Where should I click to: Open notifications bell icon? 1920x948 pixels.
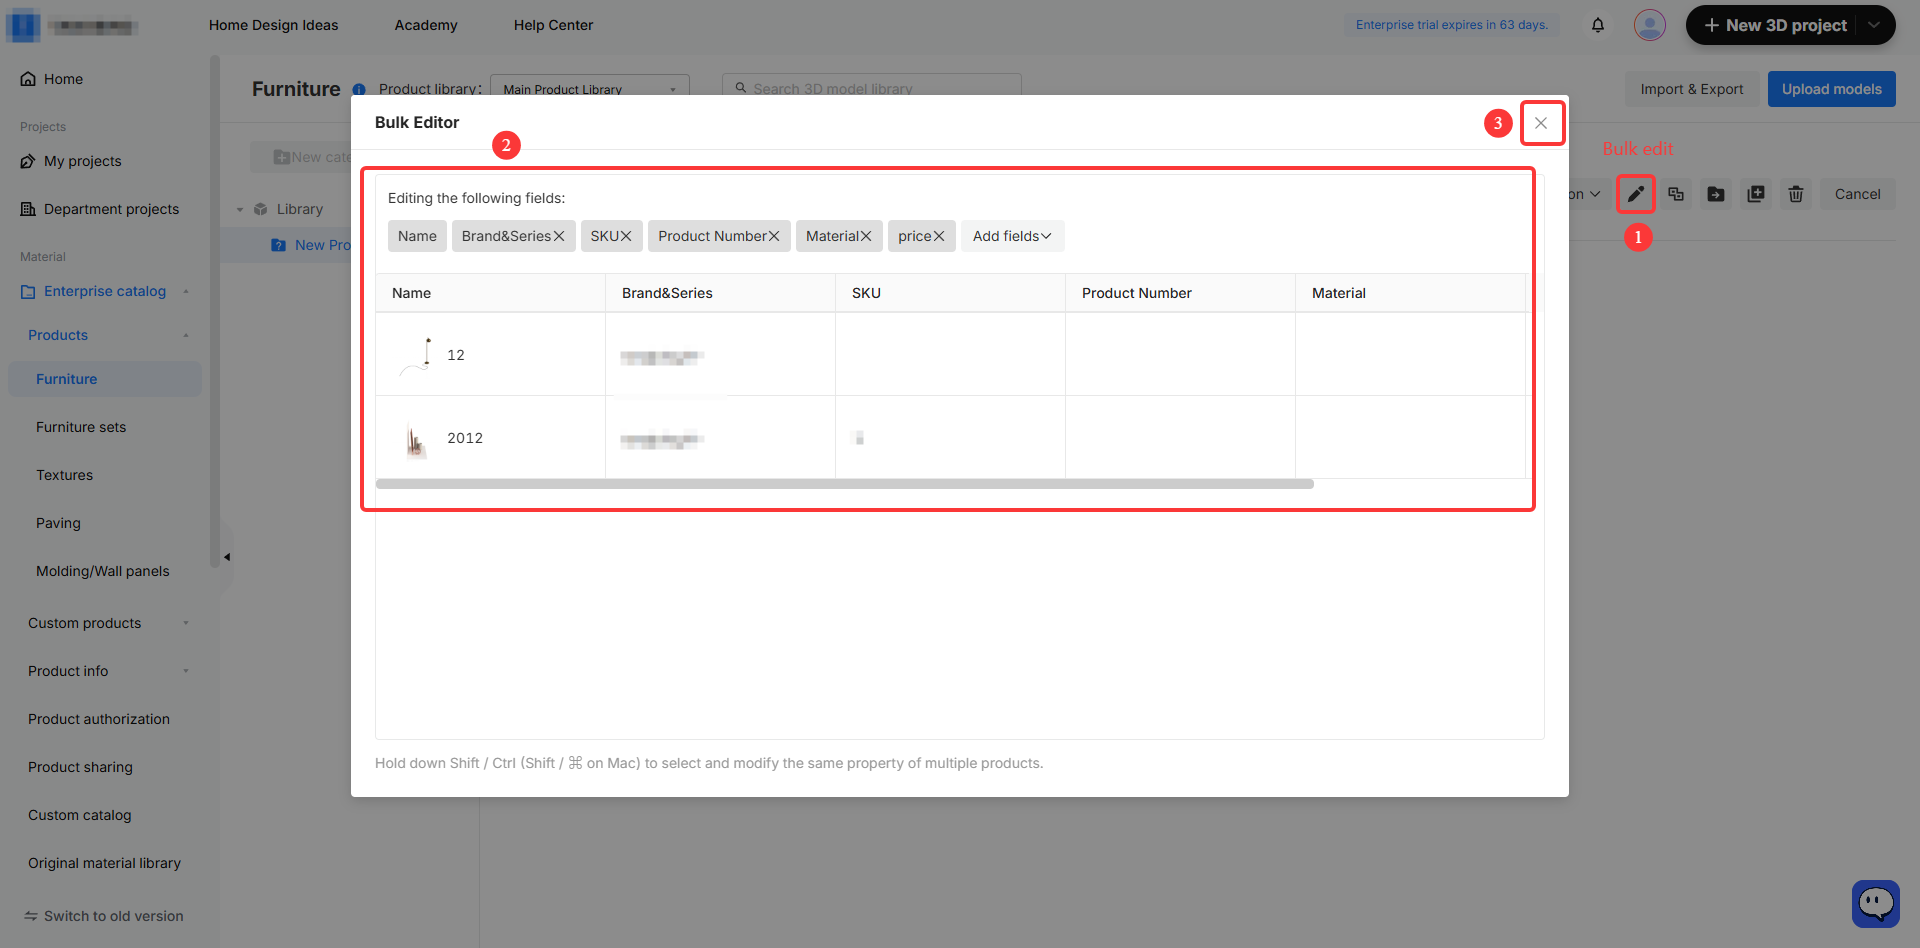point(1598,25)
